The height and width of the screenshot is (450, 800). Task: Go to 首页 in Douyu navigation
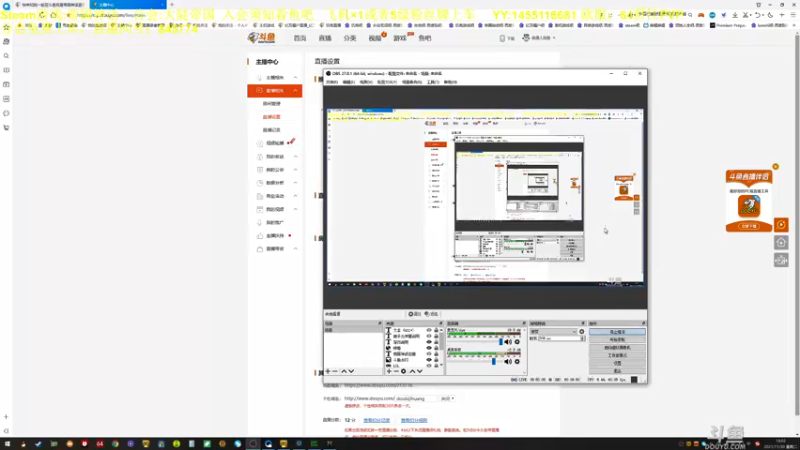[x=300, y=38]
